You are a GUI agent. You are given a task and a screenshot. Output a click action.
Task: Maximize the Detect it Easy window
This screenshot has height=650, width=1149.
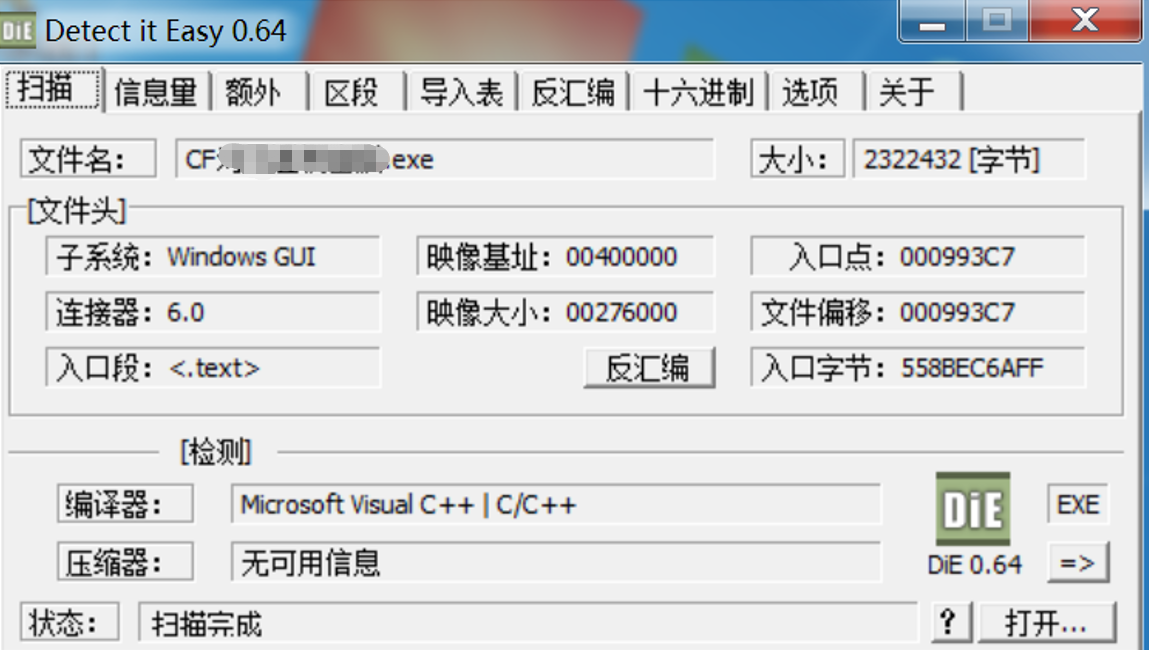(997, 21)
